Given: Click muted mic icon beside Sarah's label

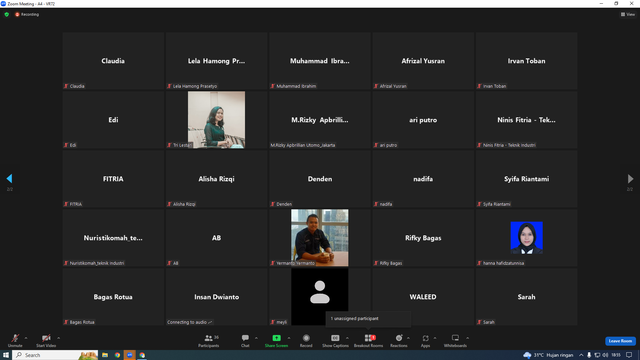Looking at the screenshot, I should pos(479,322).
